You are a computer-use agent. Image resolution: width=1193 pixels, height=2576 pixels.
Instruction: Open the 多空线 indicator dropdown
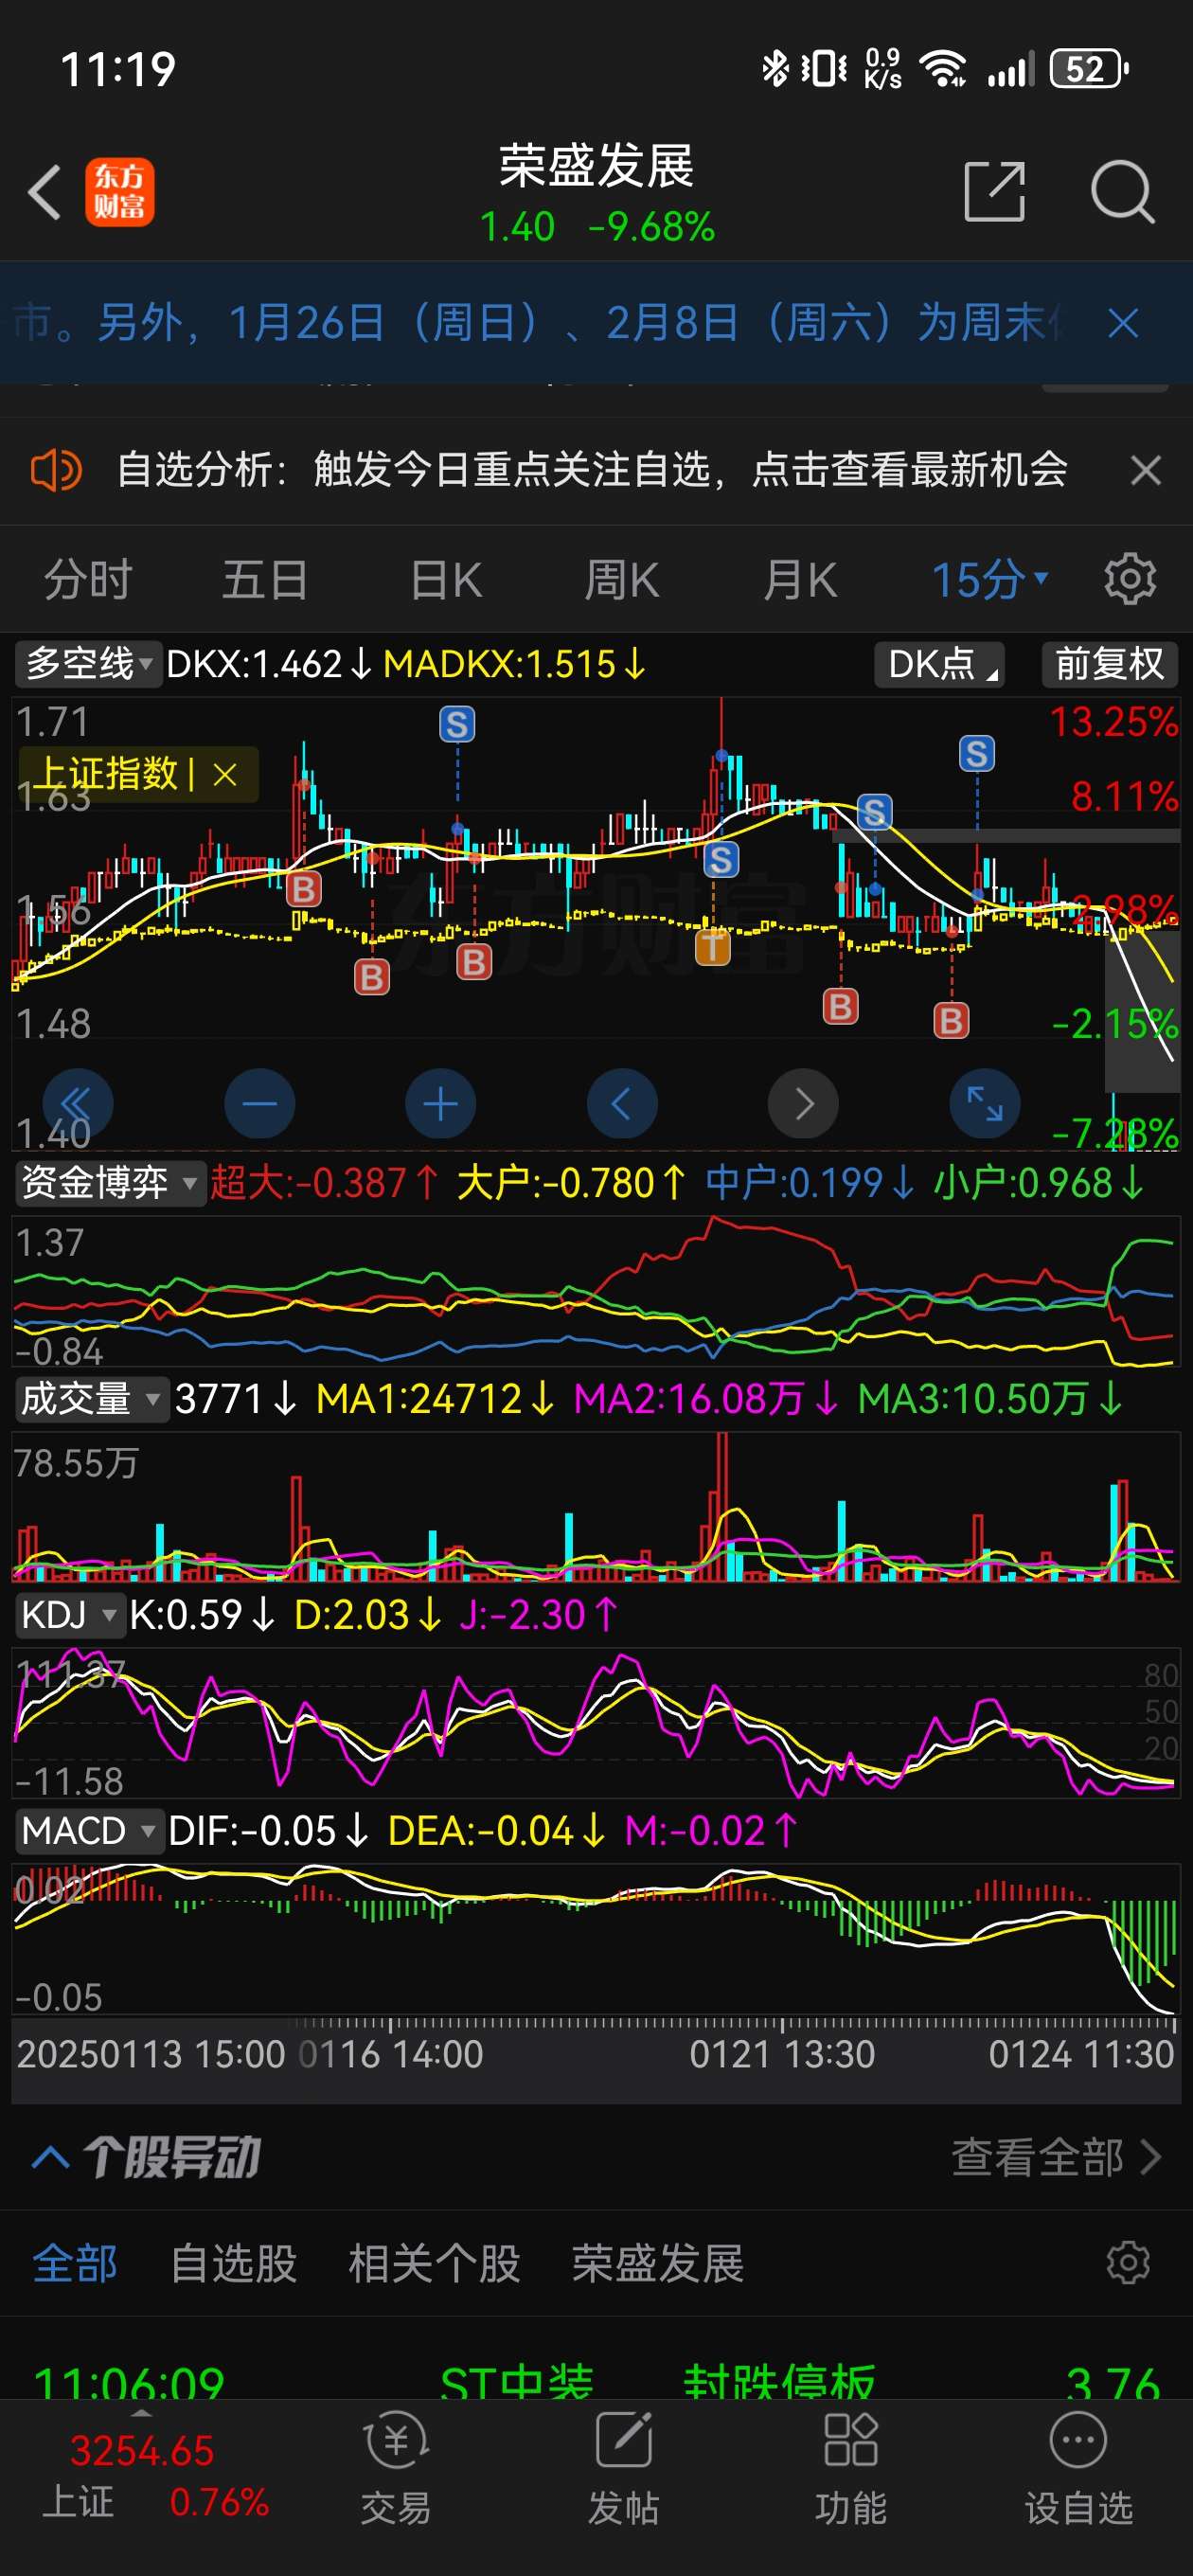[x=88, y=664]
